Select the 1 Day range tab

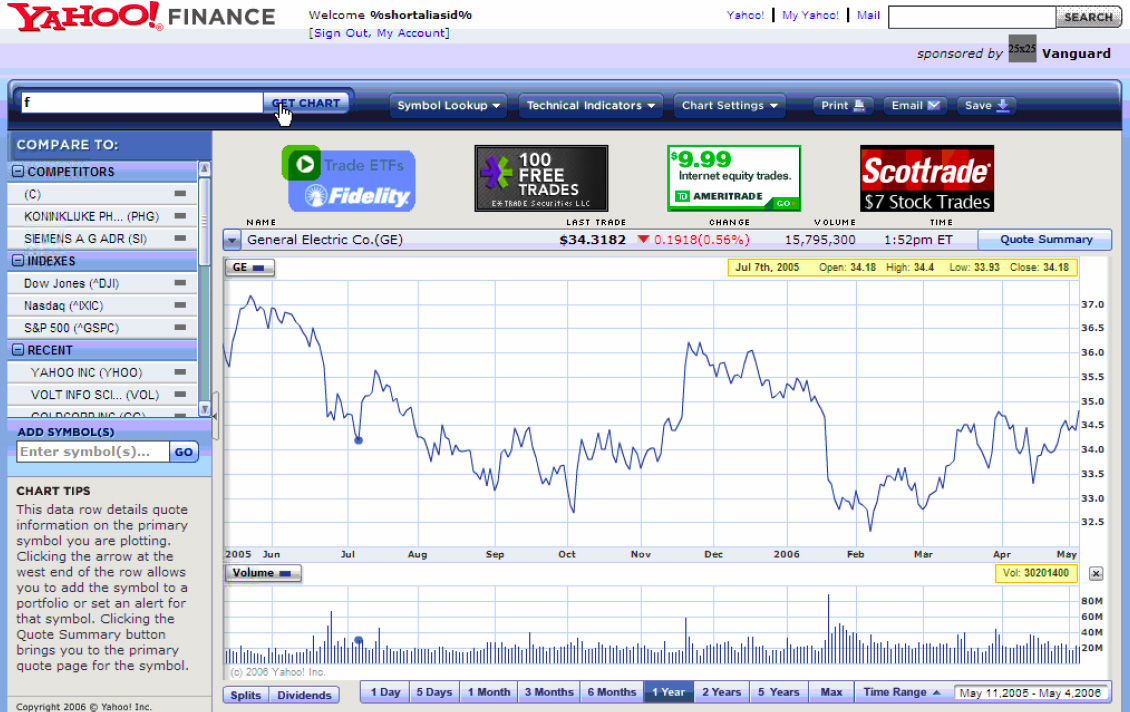(x=385, y=692)
